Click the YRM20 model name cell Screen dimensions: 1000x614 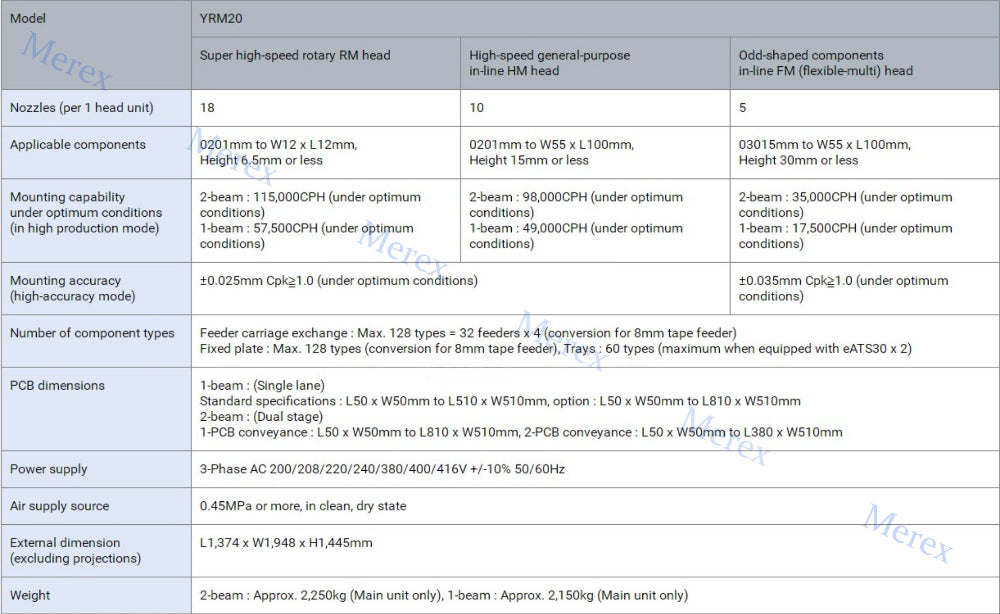[x=221, y=18]
